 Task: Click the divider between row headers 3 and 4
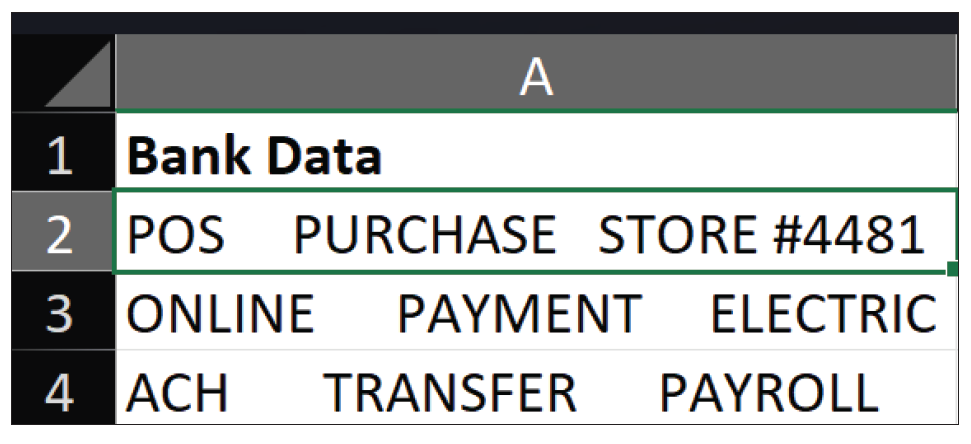tap(63, 349)
